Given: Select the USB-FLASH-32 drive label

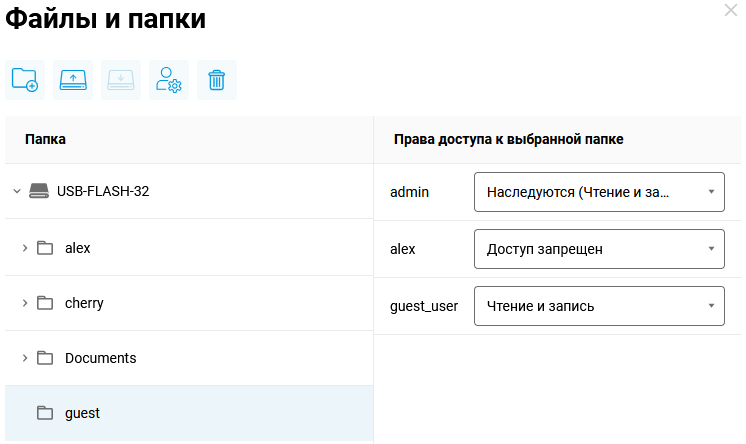Looking at the screenshot, I should point(103,191).
